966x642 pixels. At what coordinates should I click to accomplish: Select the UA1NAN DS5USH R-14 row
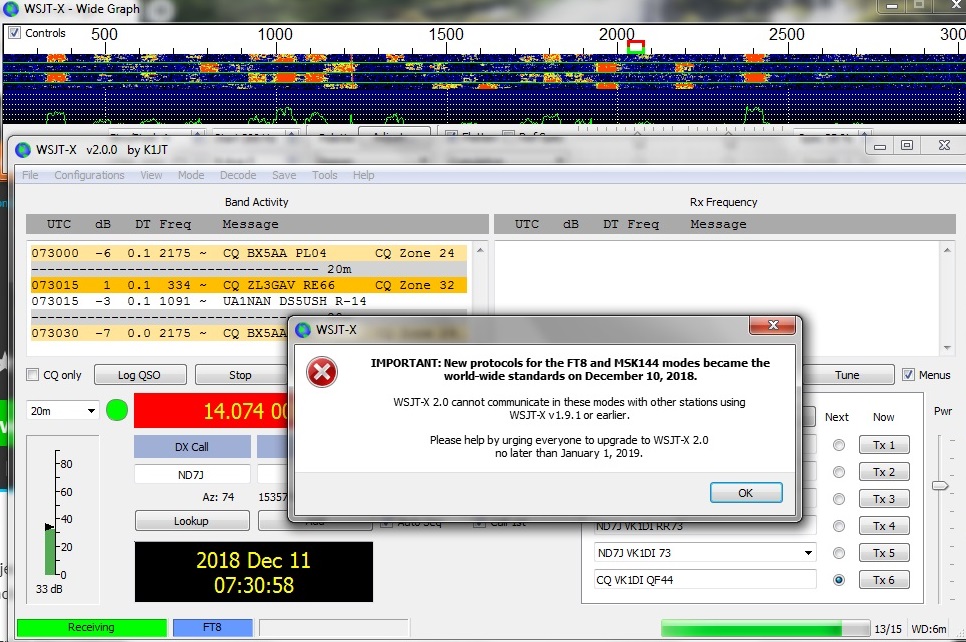point(249,301)
